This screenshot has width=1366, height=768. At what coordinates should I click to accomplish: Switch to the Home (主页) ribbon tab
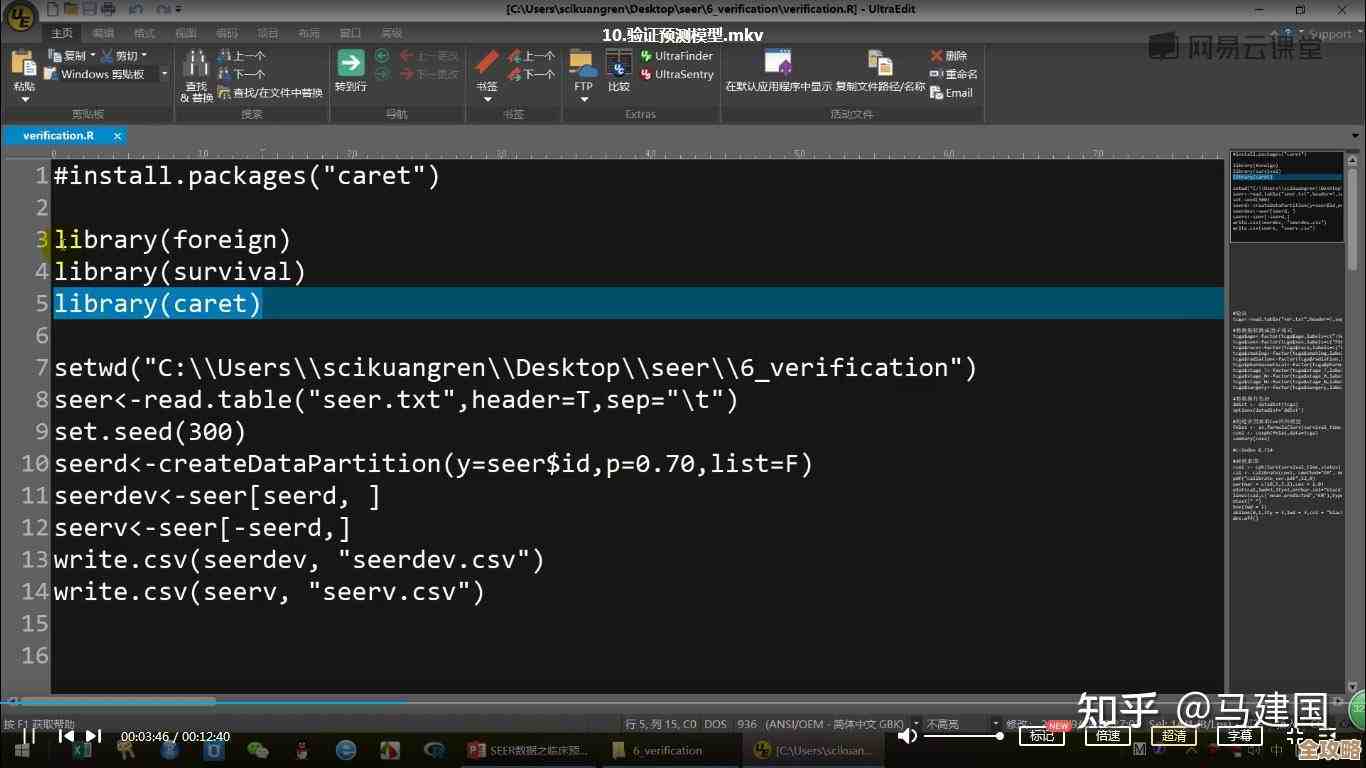(62, 33)
